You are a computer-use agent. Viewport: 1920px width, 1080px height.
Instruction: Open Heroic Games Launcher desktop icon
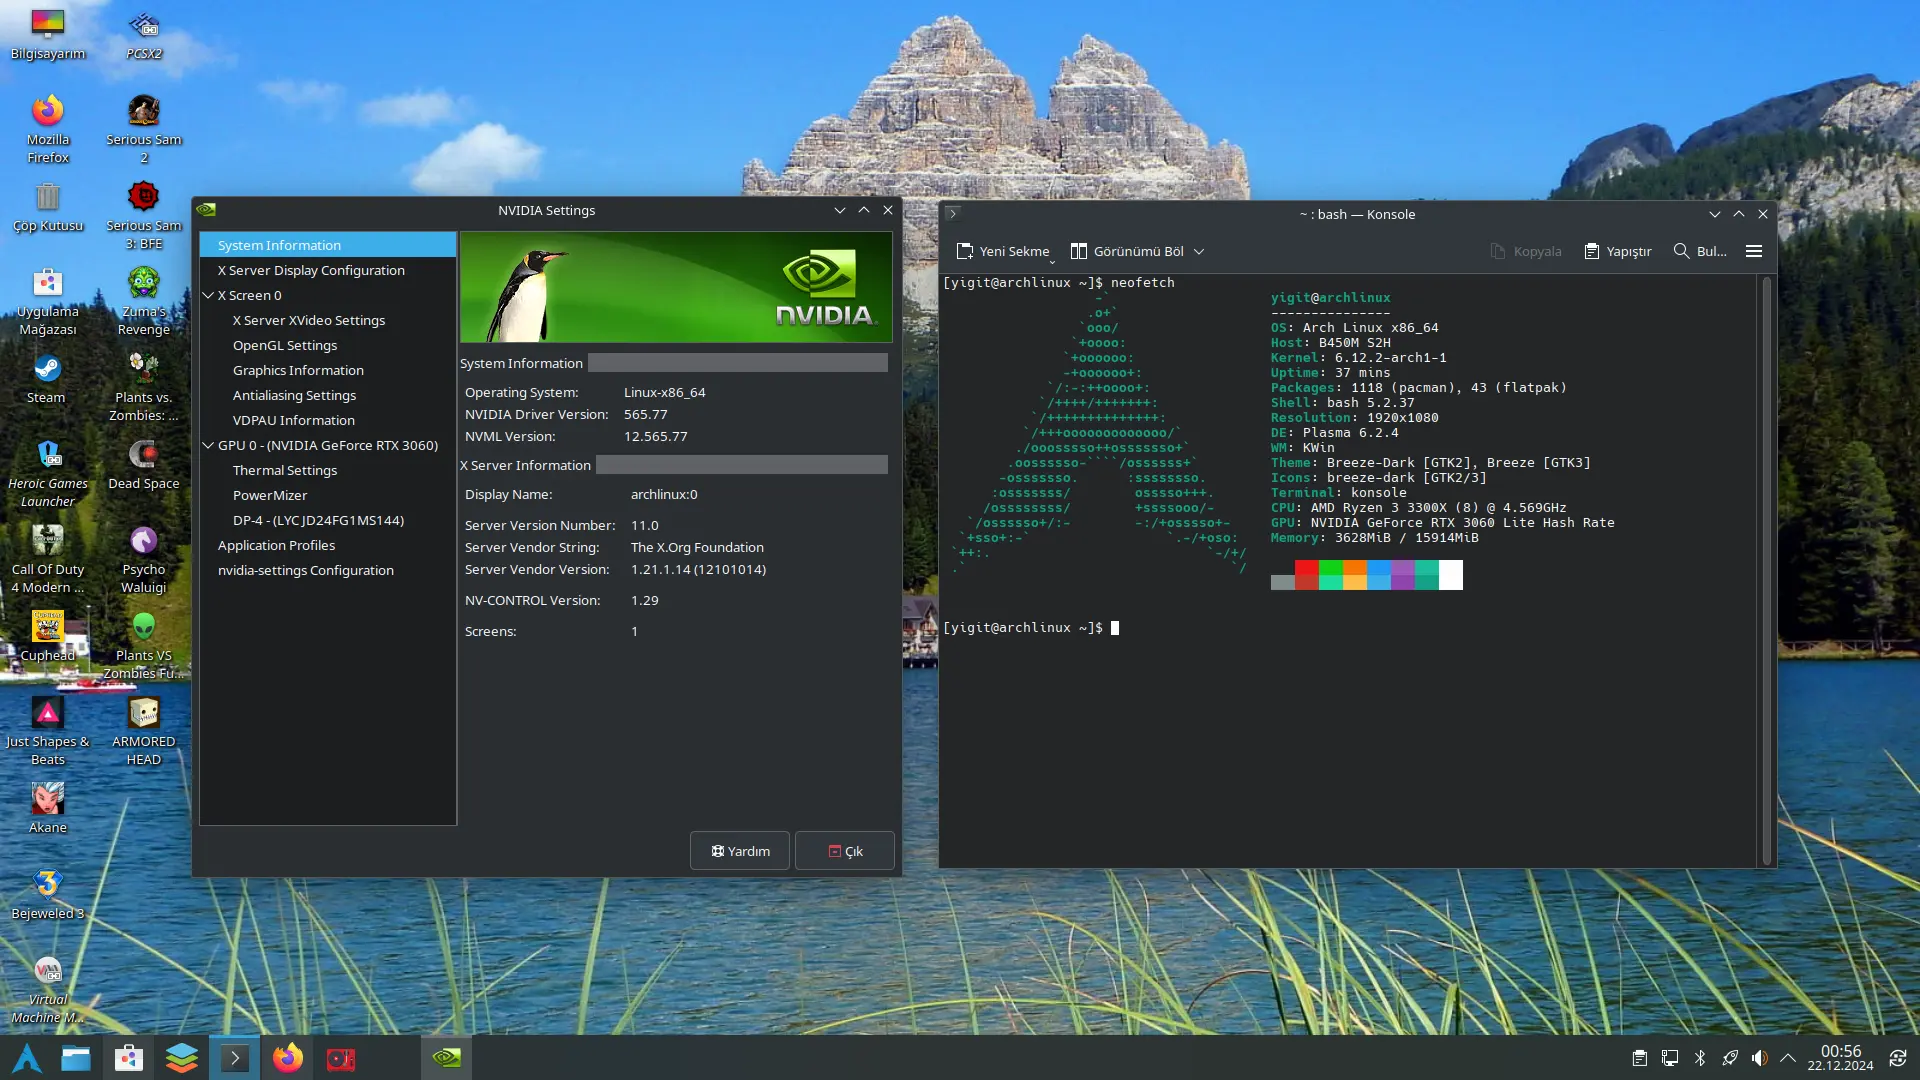click(x=48, y=473)
